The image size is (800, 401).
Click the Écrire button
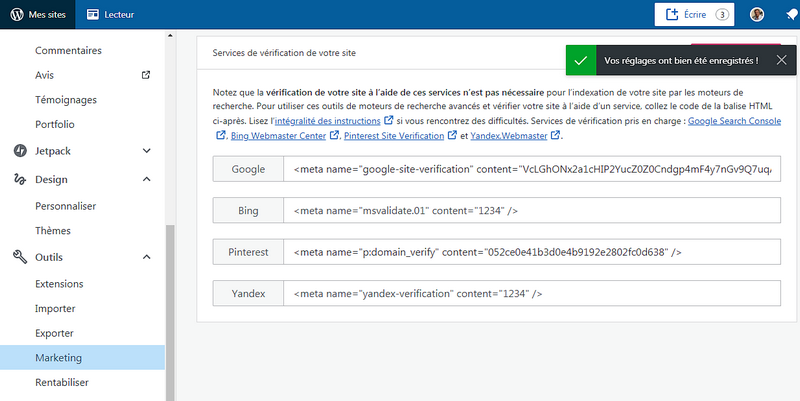coord(694,15)
